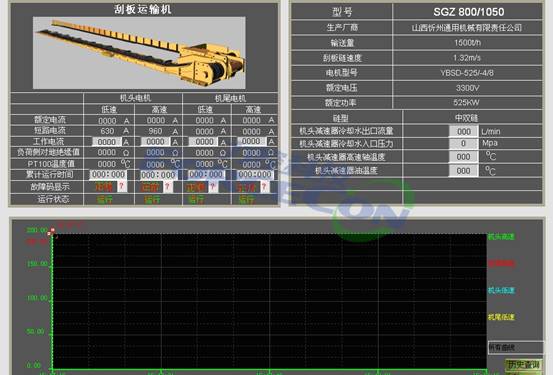The width and height of the screenshot is (553, 375).
Task: Select tail motor low-speed 累计运行时间 field
Action: [x=206, y=175]
